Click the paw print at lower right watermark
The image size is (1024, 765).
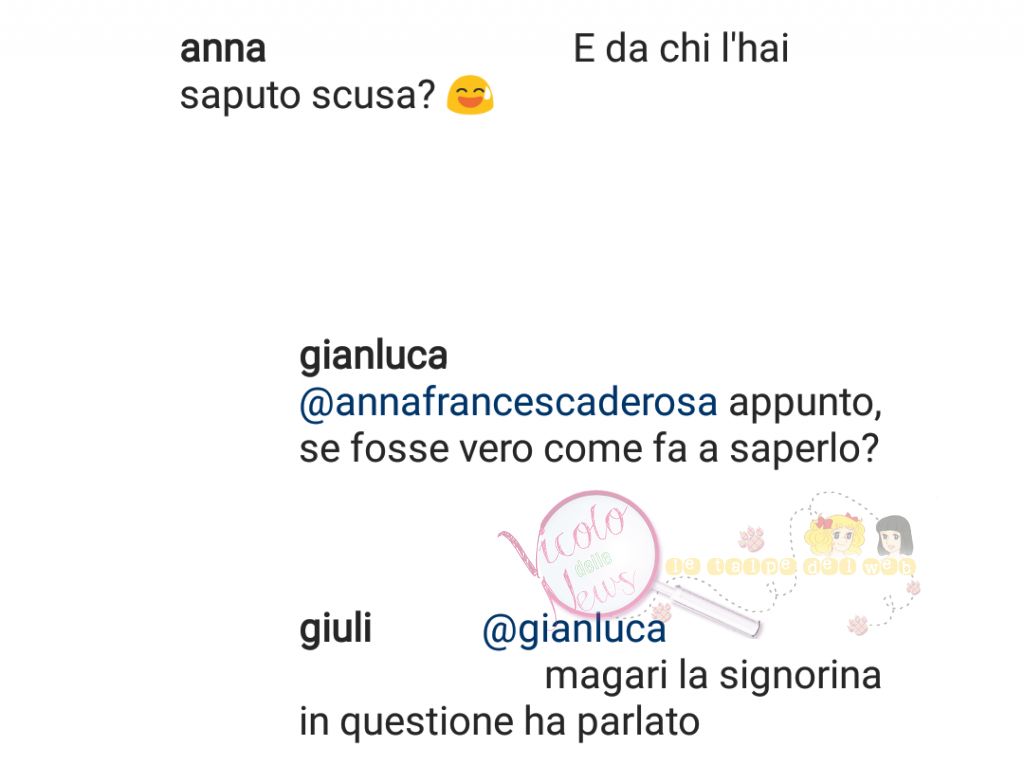[x=858, y=625]
